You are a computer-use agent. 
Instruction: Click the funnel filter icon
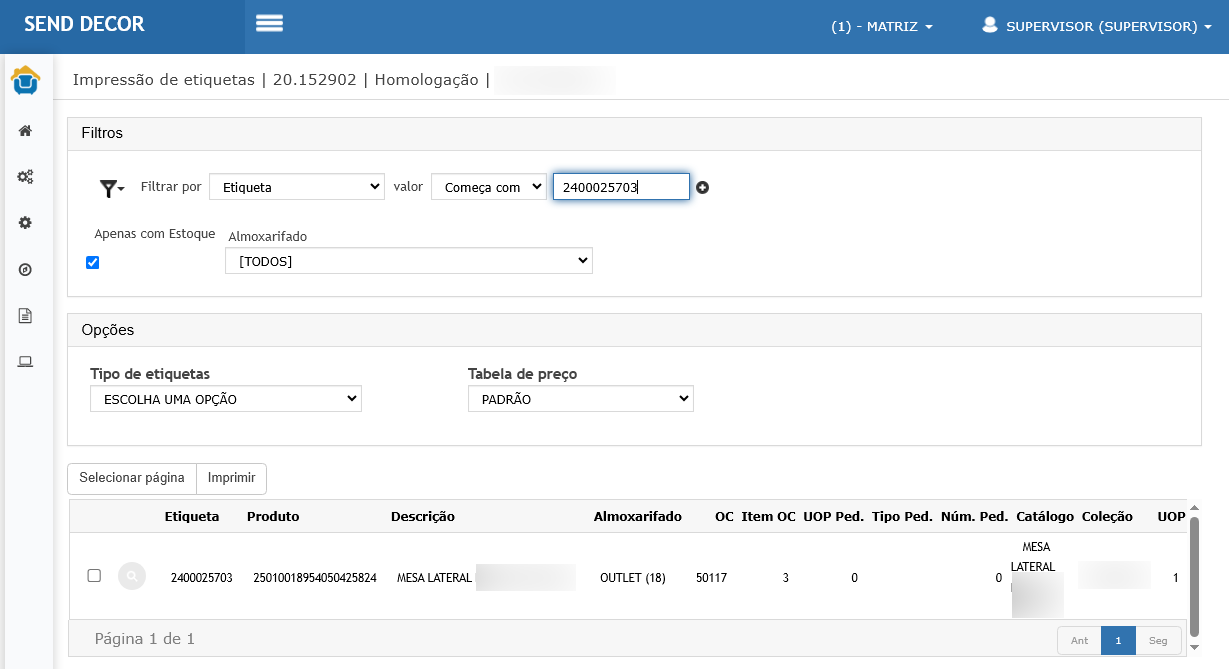[111, 187]
